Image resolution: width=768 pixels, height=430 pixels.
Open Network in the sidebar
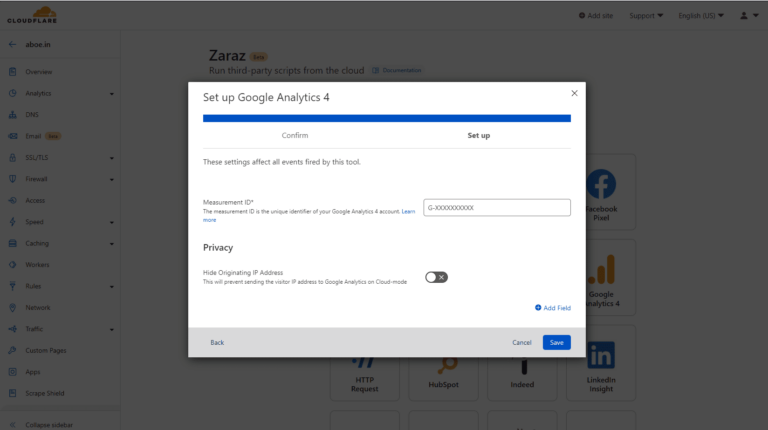click(x=38, y=308)
